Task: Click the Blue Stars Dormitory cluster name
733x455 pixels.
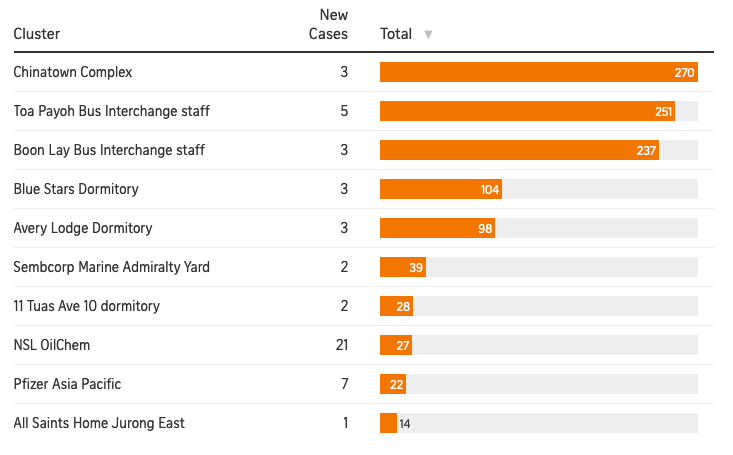Action: pos(76,189)
